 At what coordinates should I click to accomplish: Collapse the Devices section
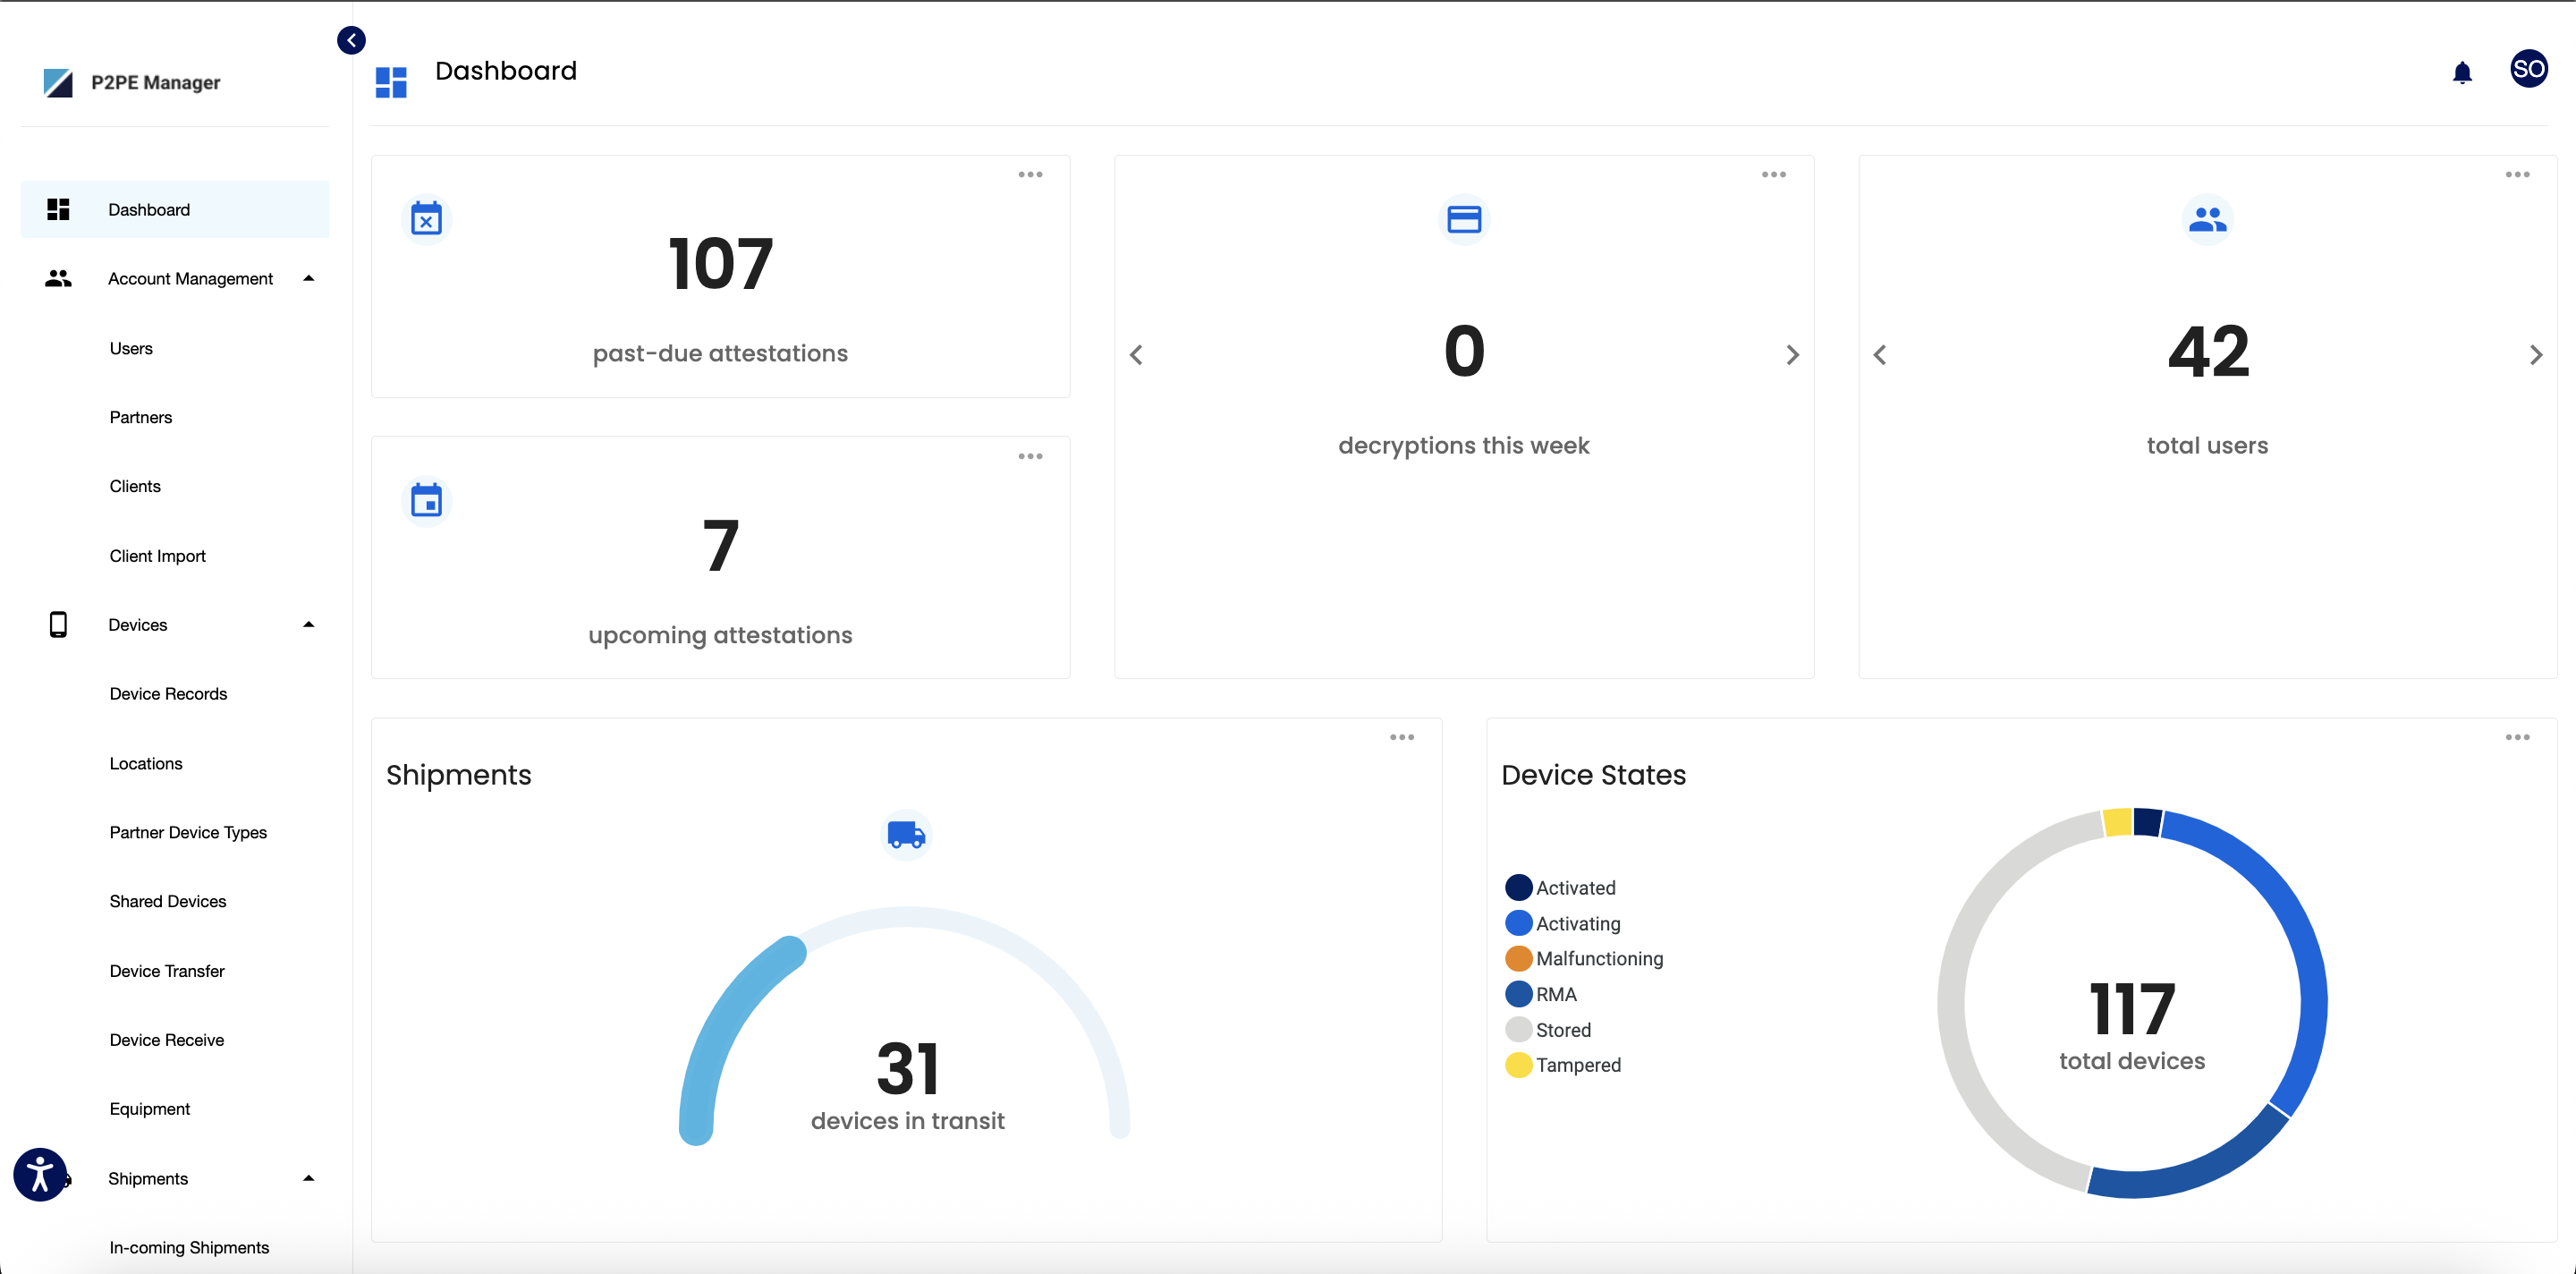pos(309,625)
